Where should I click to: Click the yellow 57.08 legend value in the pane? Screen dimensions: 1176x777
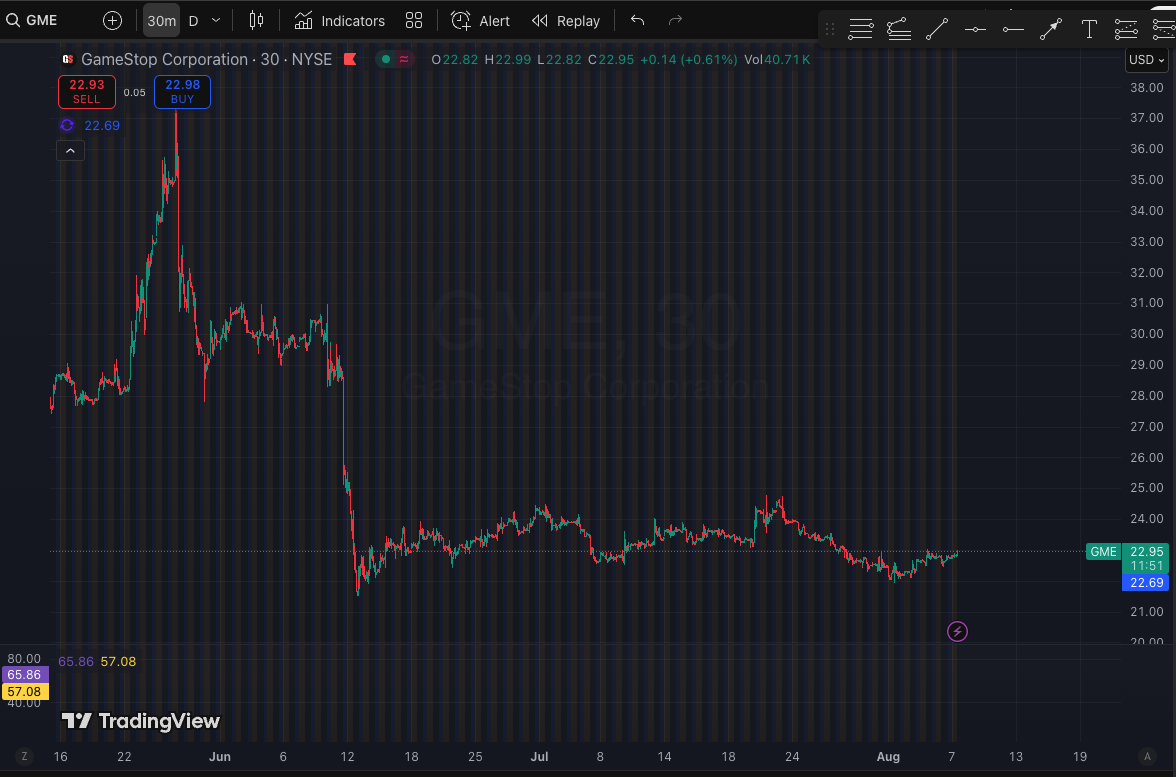tap(118, 662)
